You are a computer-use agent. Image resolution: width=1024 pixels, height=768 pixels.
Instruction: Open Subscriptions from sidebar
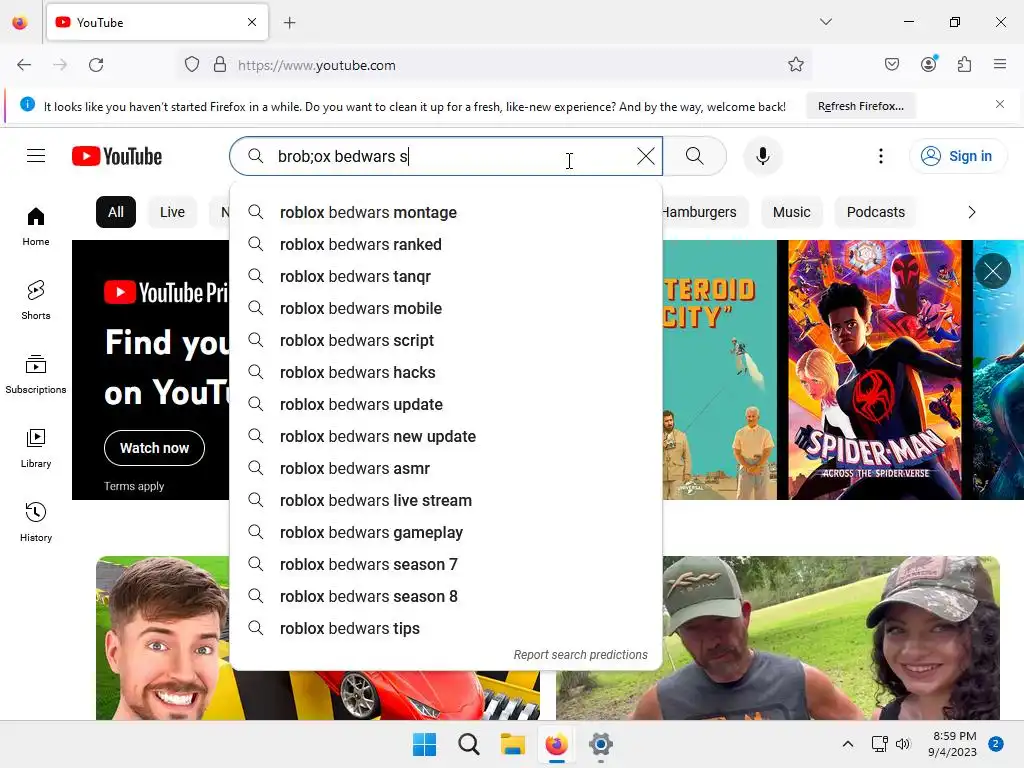point(36,374)
